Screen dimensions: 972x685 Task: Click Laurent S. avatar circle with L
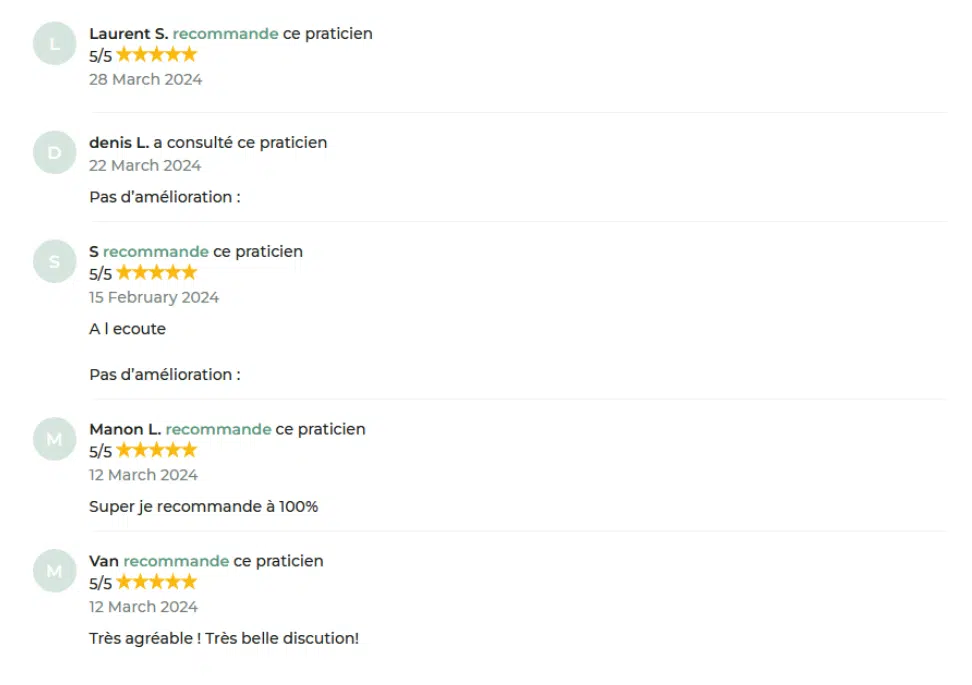point(55,43)
